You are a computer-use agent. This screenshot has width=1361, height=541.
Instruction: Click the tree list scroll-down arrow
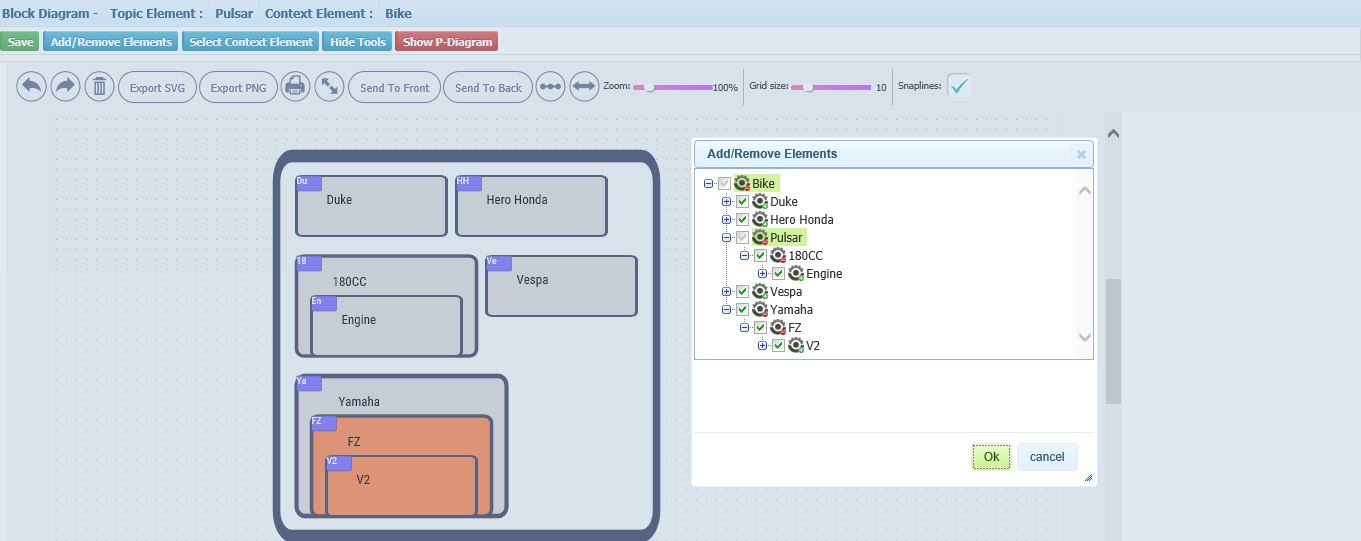1084,337
